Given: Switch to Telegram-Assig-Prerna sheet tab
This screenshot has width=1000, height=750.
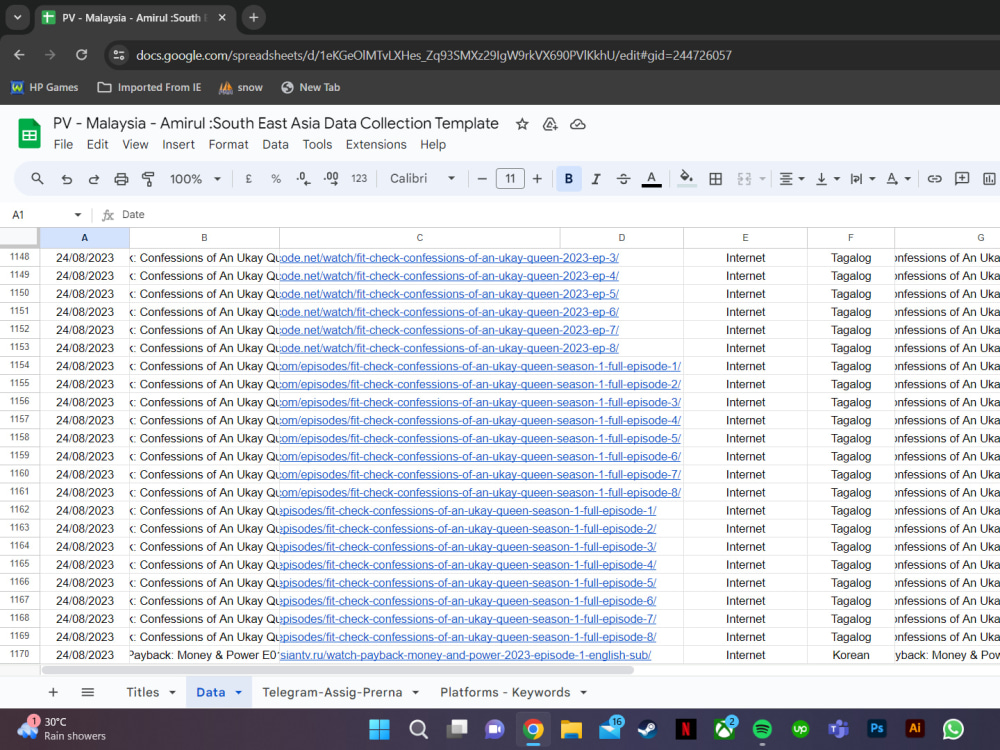Looking at the screenshot, I should point(332,693).
